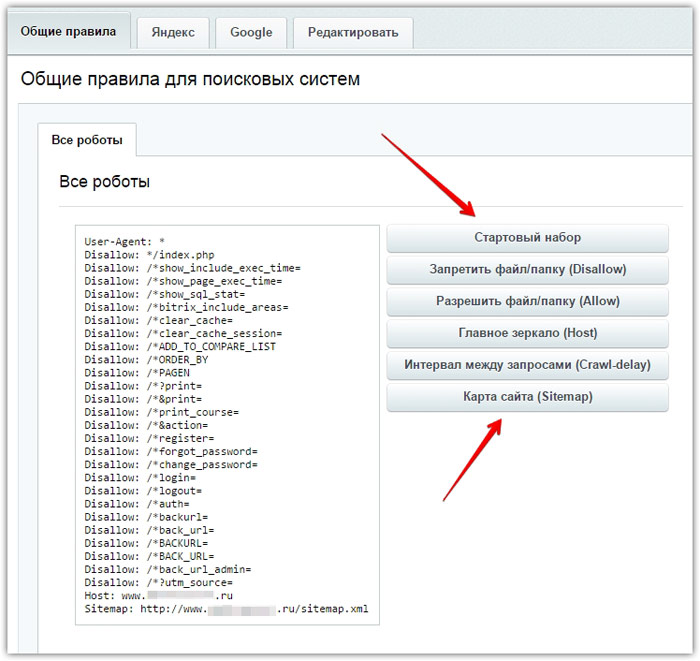This screenshot has height=661, width=700.
Task: Click the Общие правила для поисковых систем heading
Action: [190, 79]
